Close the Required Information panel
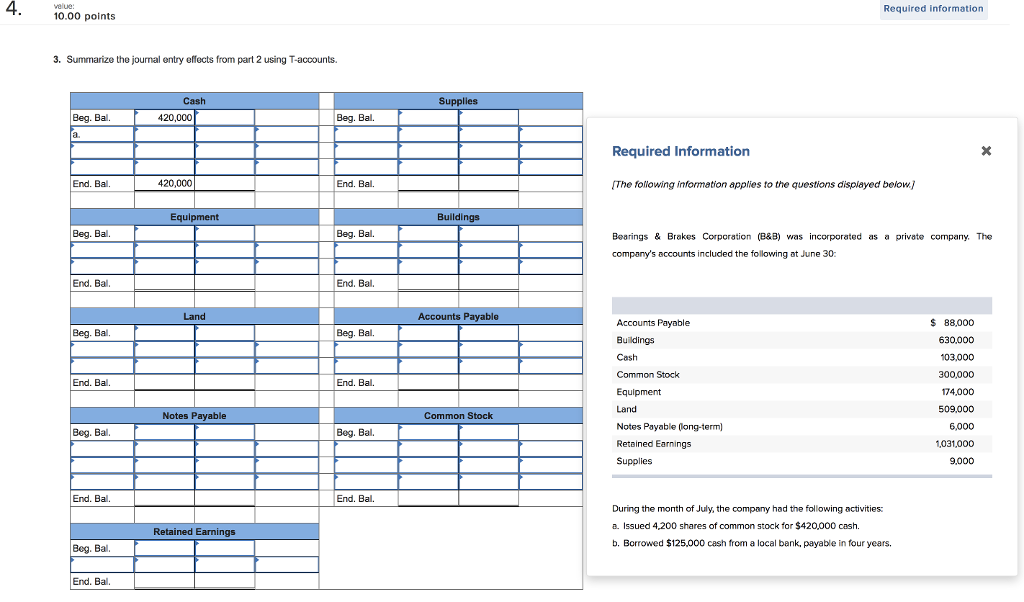The width and height of the screenshot is (1024, 602). point(986,151)
